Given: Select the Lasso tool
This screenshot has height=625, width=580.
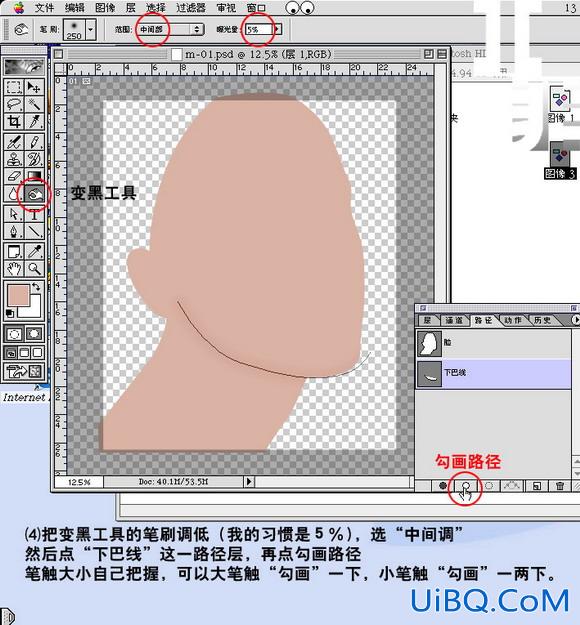Looking at the screenshot, I should pos(14,104).
